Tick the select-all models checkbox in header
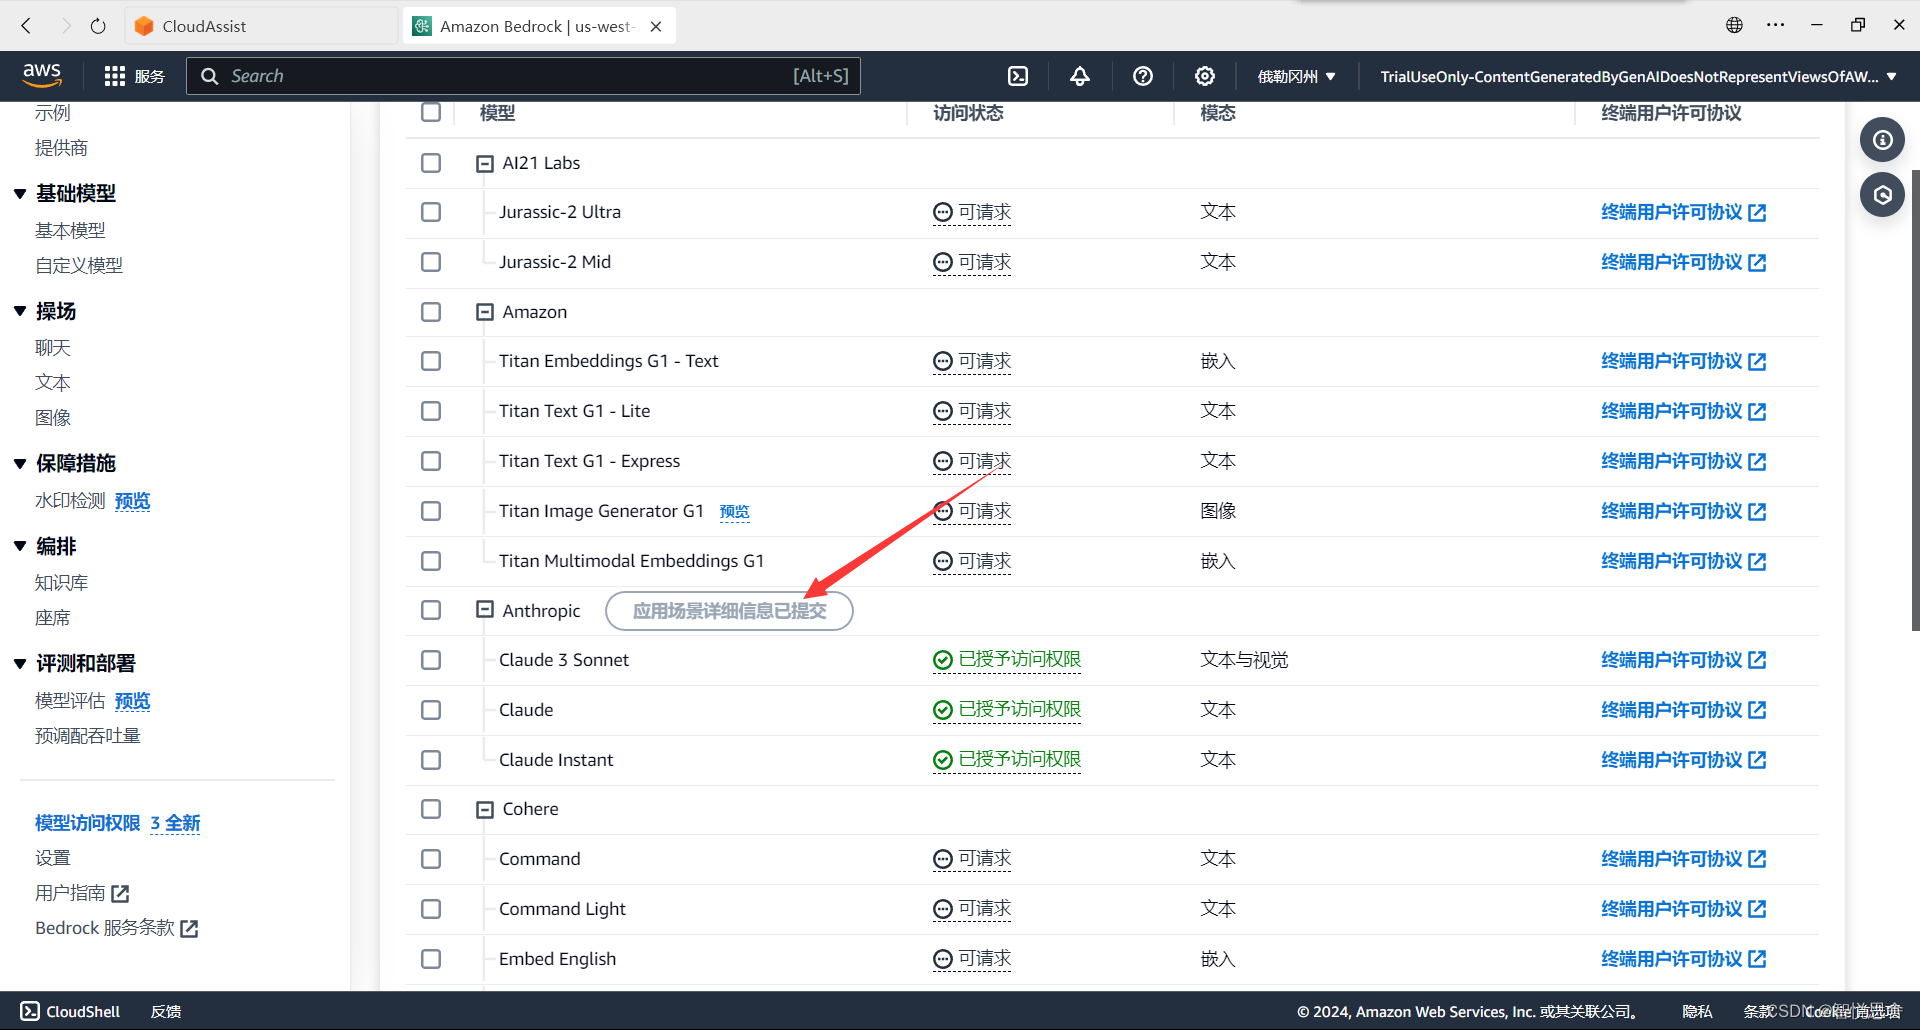This screenshot has width=1920, height=1030. coord(431,112)
